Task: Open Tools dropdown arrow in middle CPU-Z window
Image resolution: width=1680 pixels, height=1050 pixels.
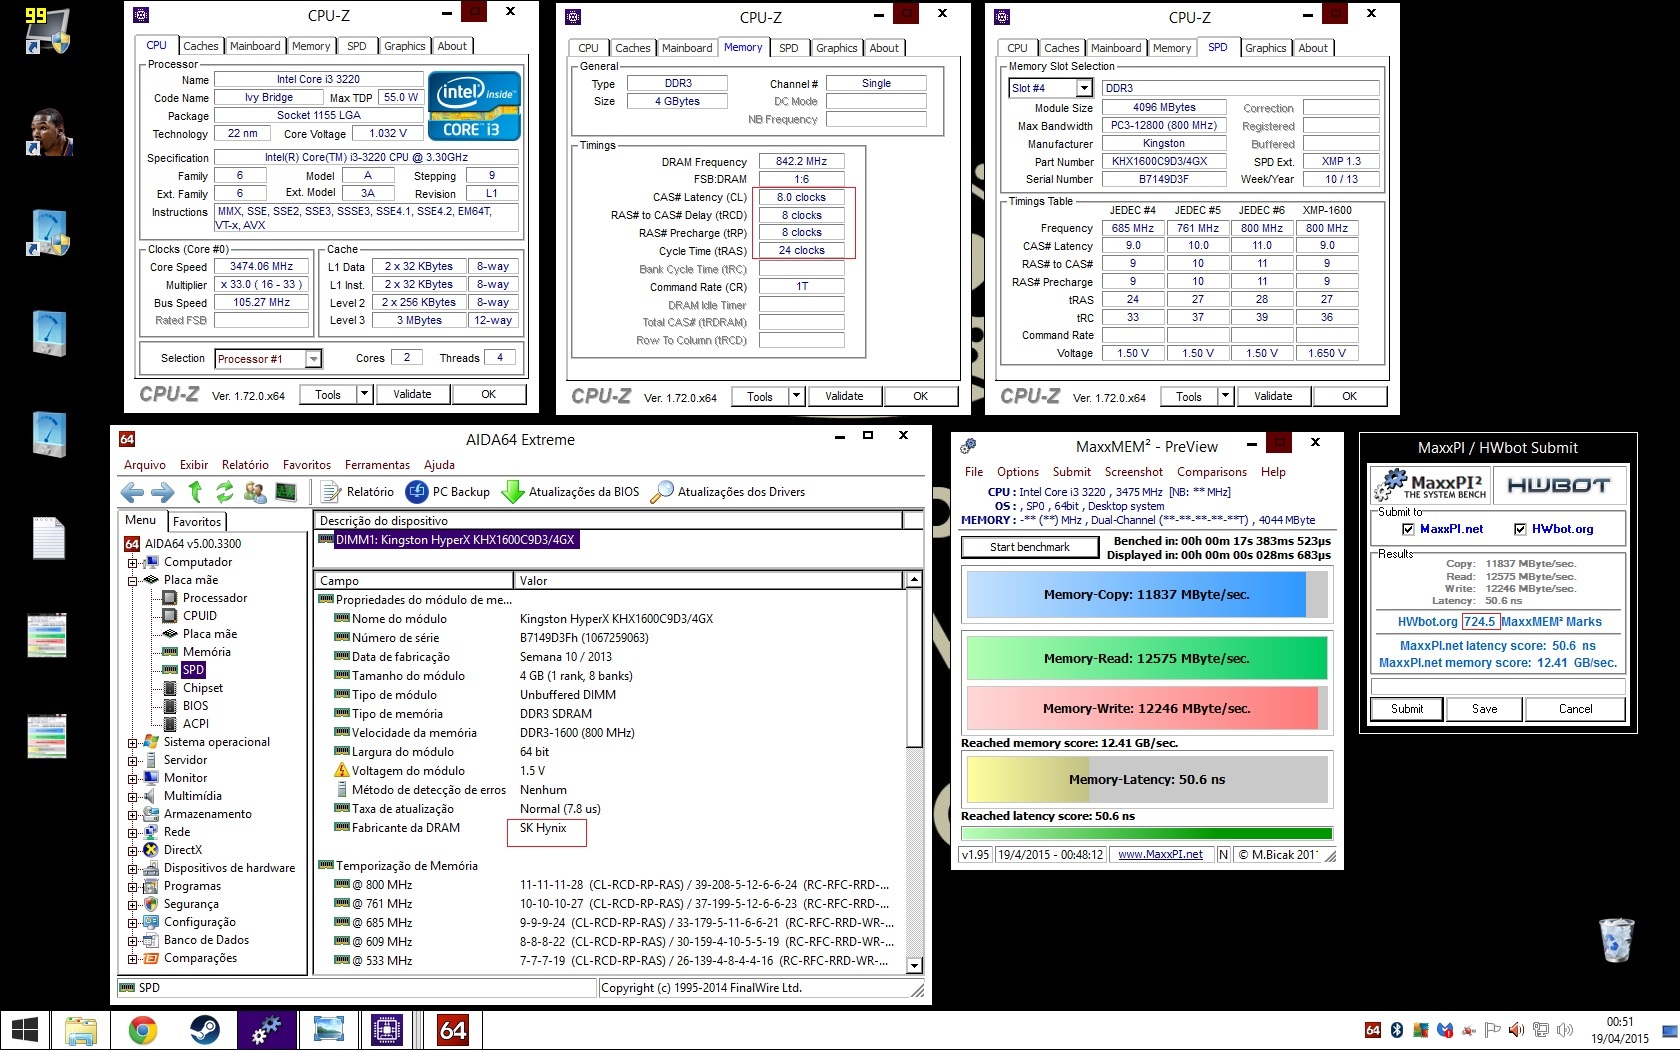Action: pyautogui.click(x=796, y=397)
